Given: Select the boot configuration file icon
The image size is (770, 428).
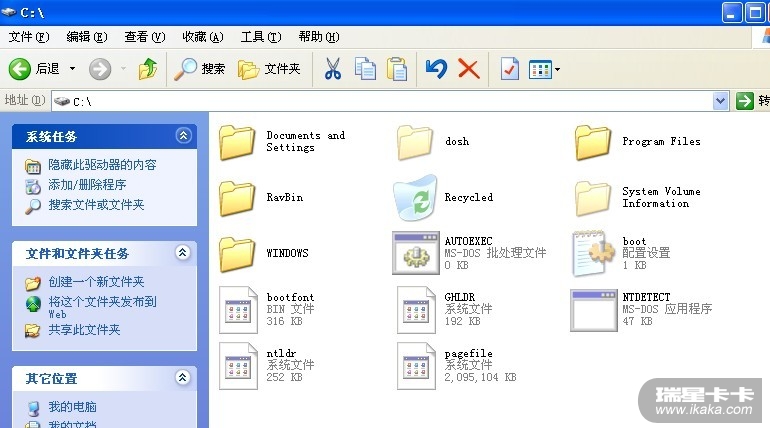Looking at the screenshot, I should 593,253.
